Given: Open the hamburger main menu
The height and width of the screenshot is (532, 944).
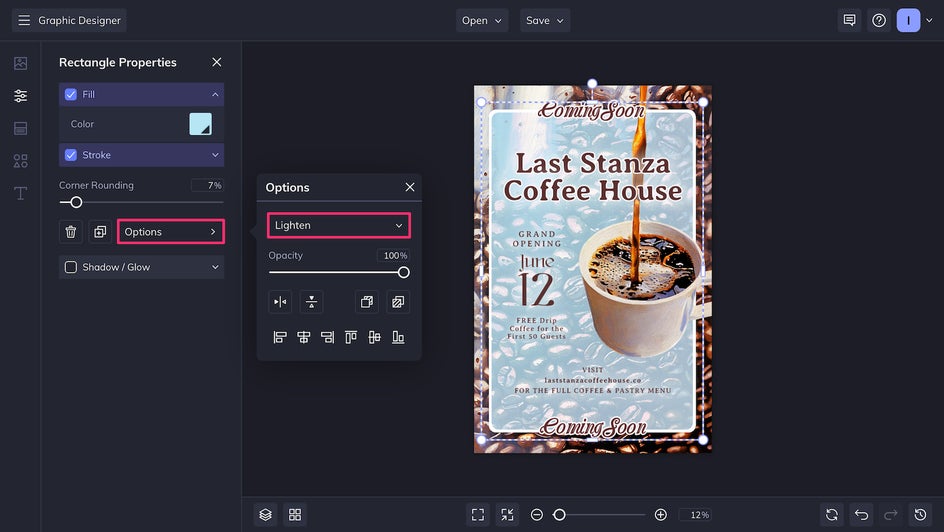Looking at the screenshot, I should click(x=24, y=20).
